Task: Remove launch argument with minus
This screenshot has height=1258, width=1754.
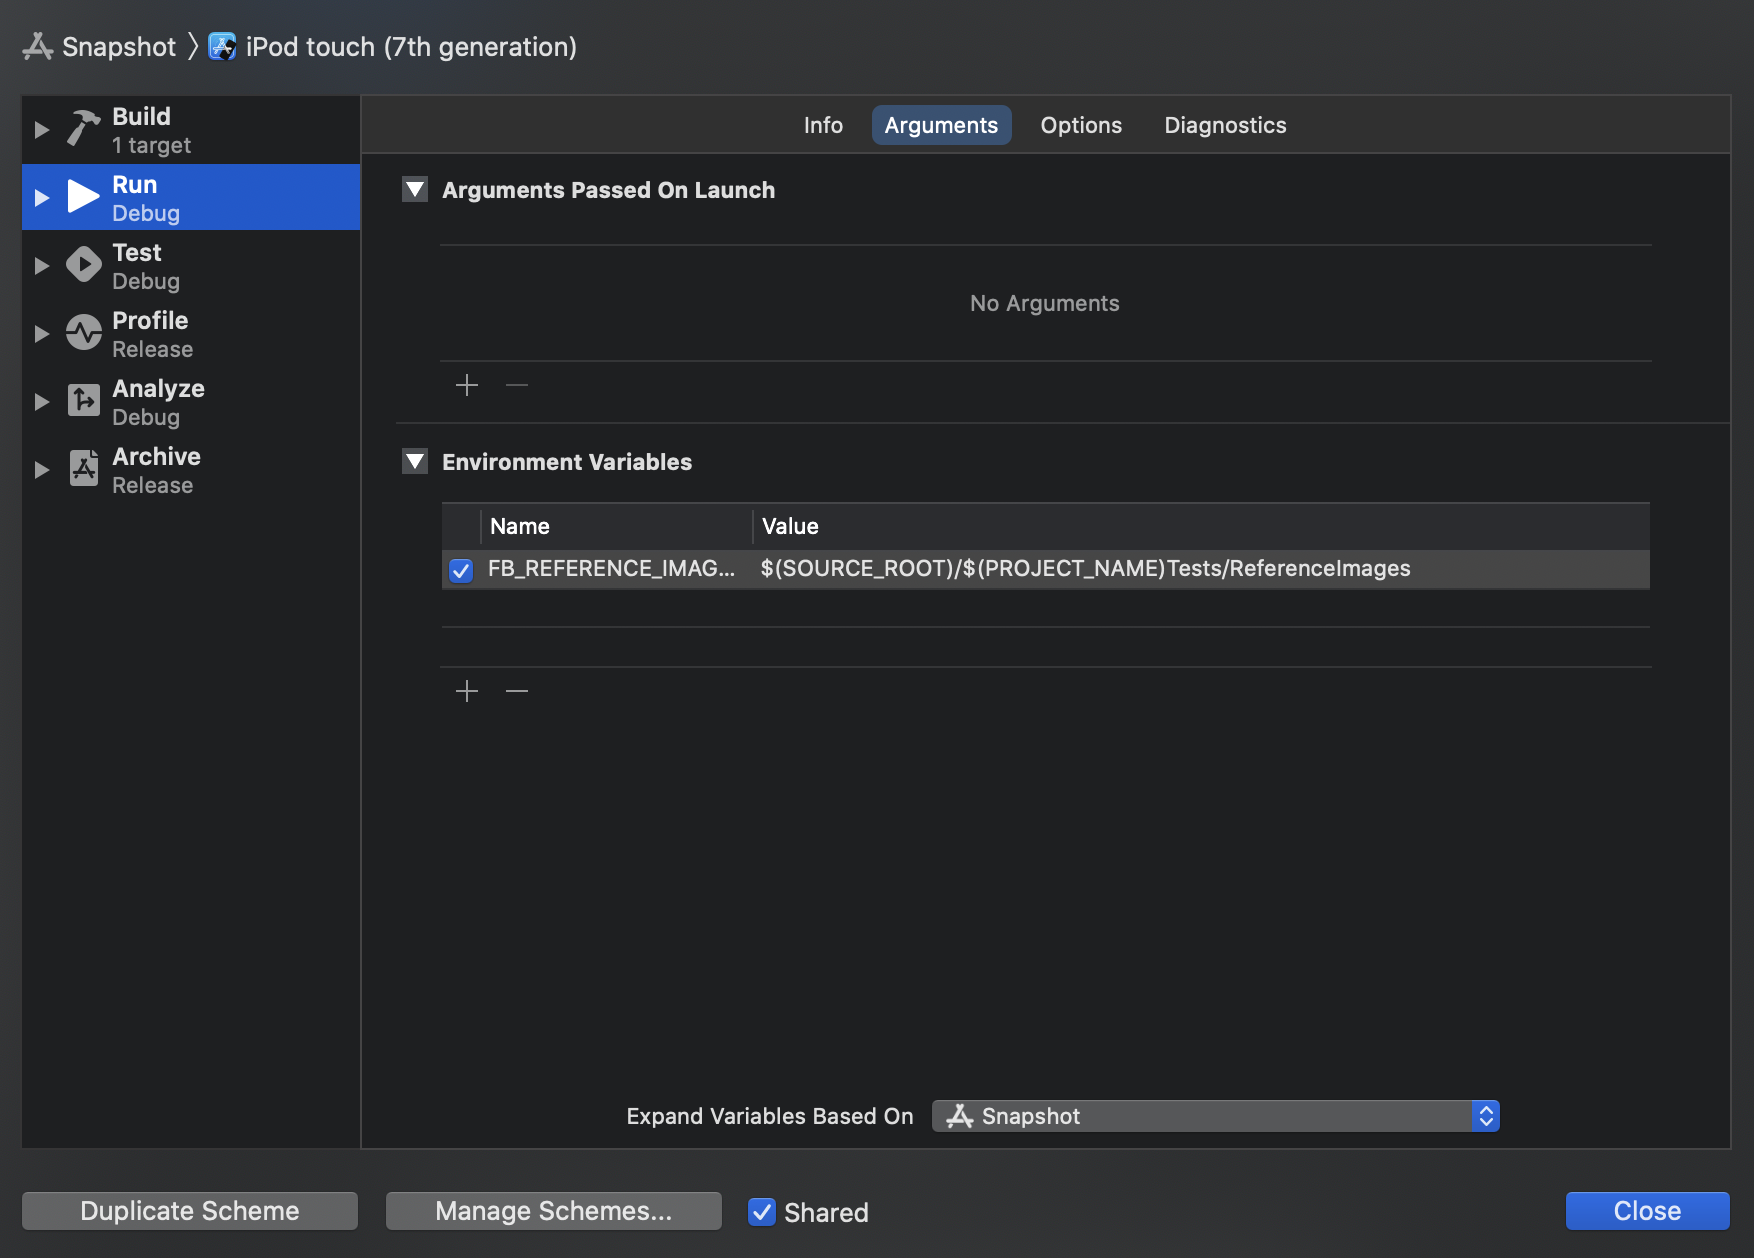Action: click(x=517, y=385)
